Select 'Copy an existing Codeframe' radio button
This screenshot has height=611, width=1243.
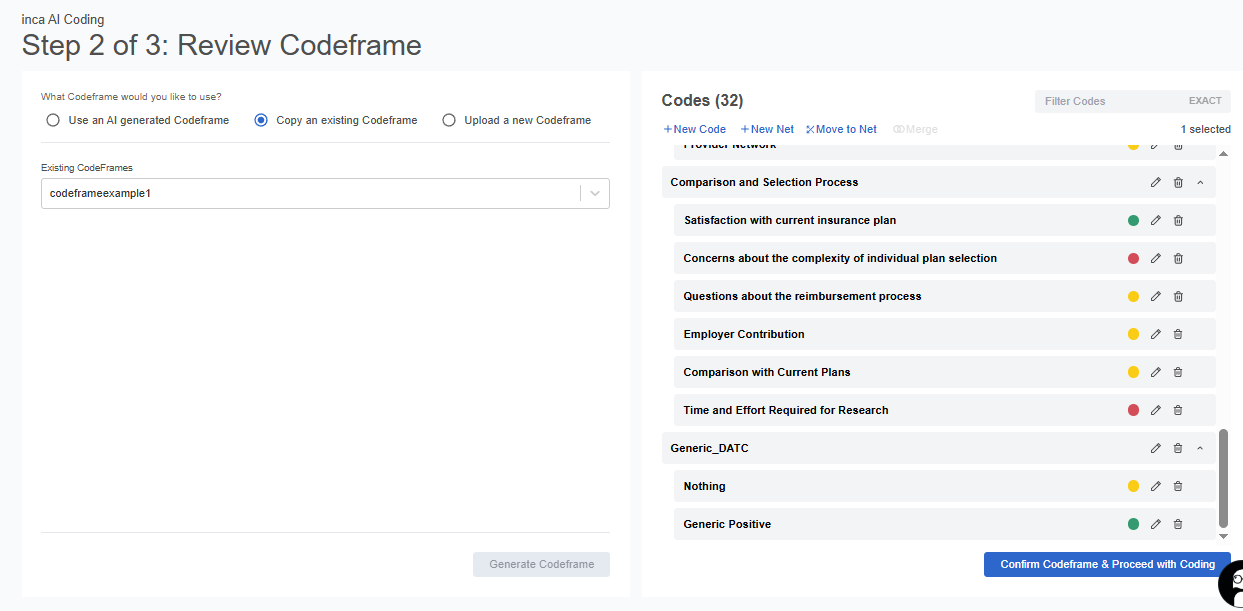[x=261, y=120]
